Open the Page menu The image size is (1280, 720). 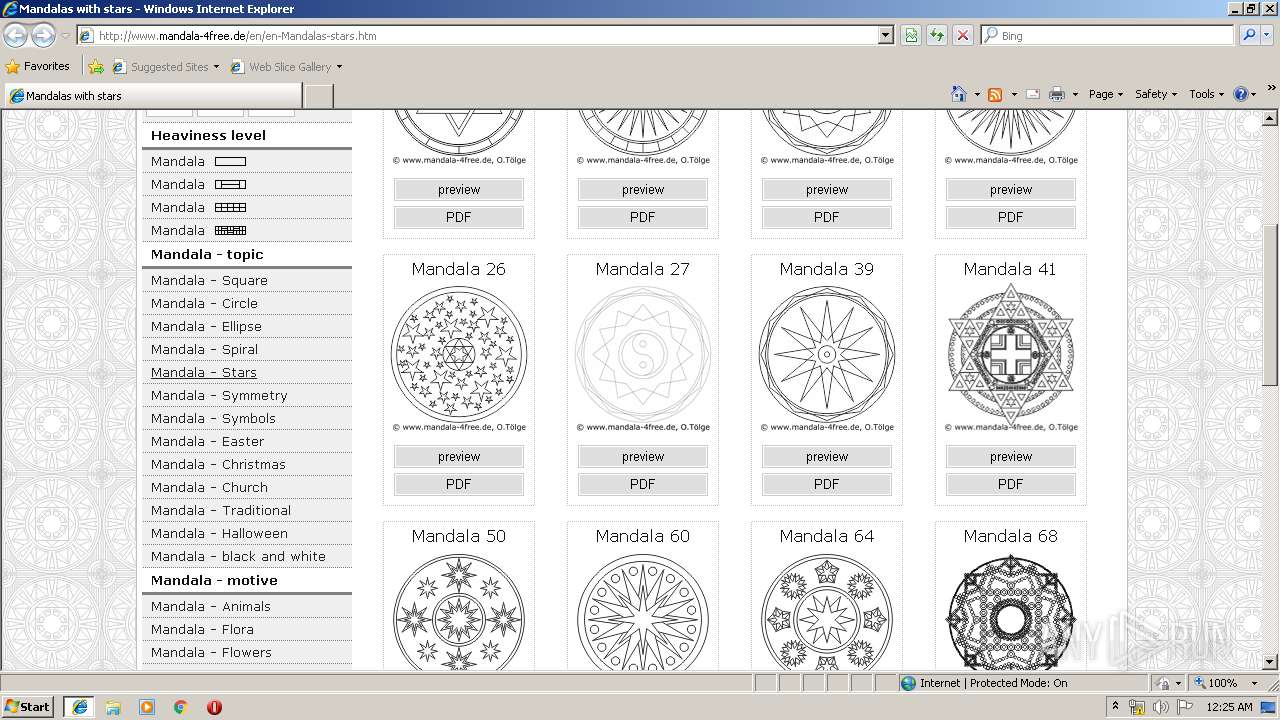pos(1105,94)
